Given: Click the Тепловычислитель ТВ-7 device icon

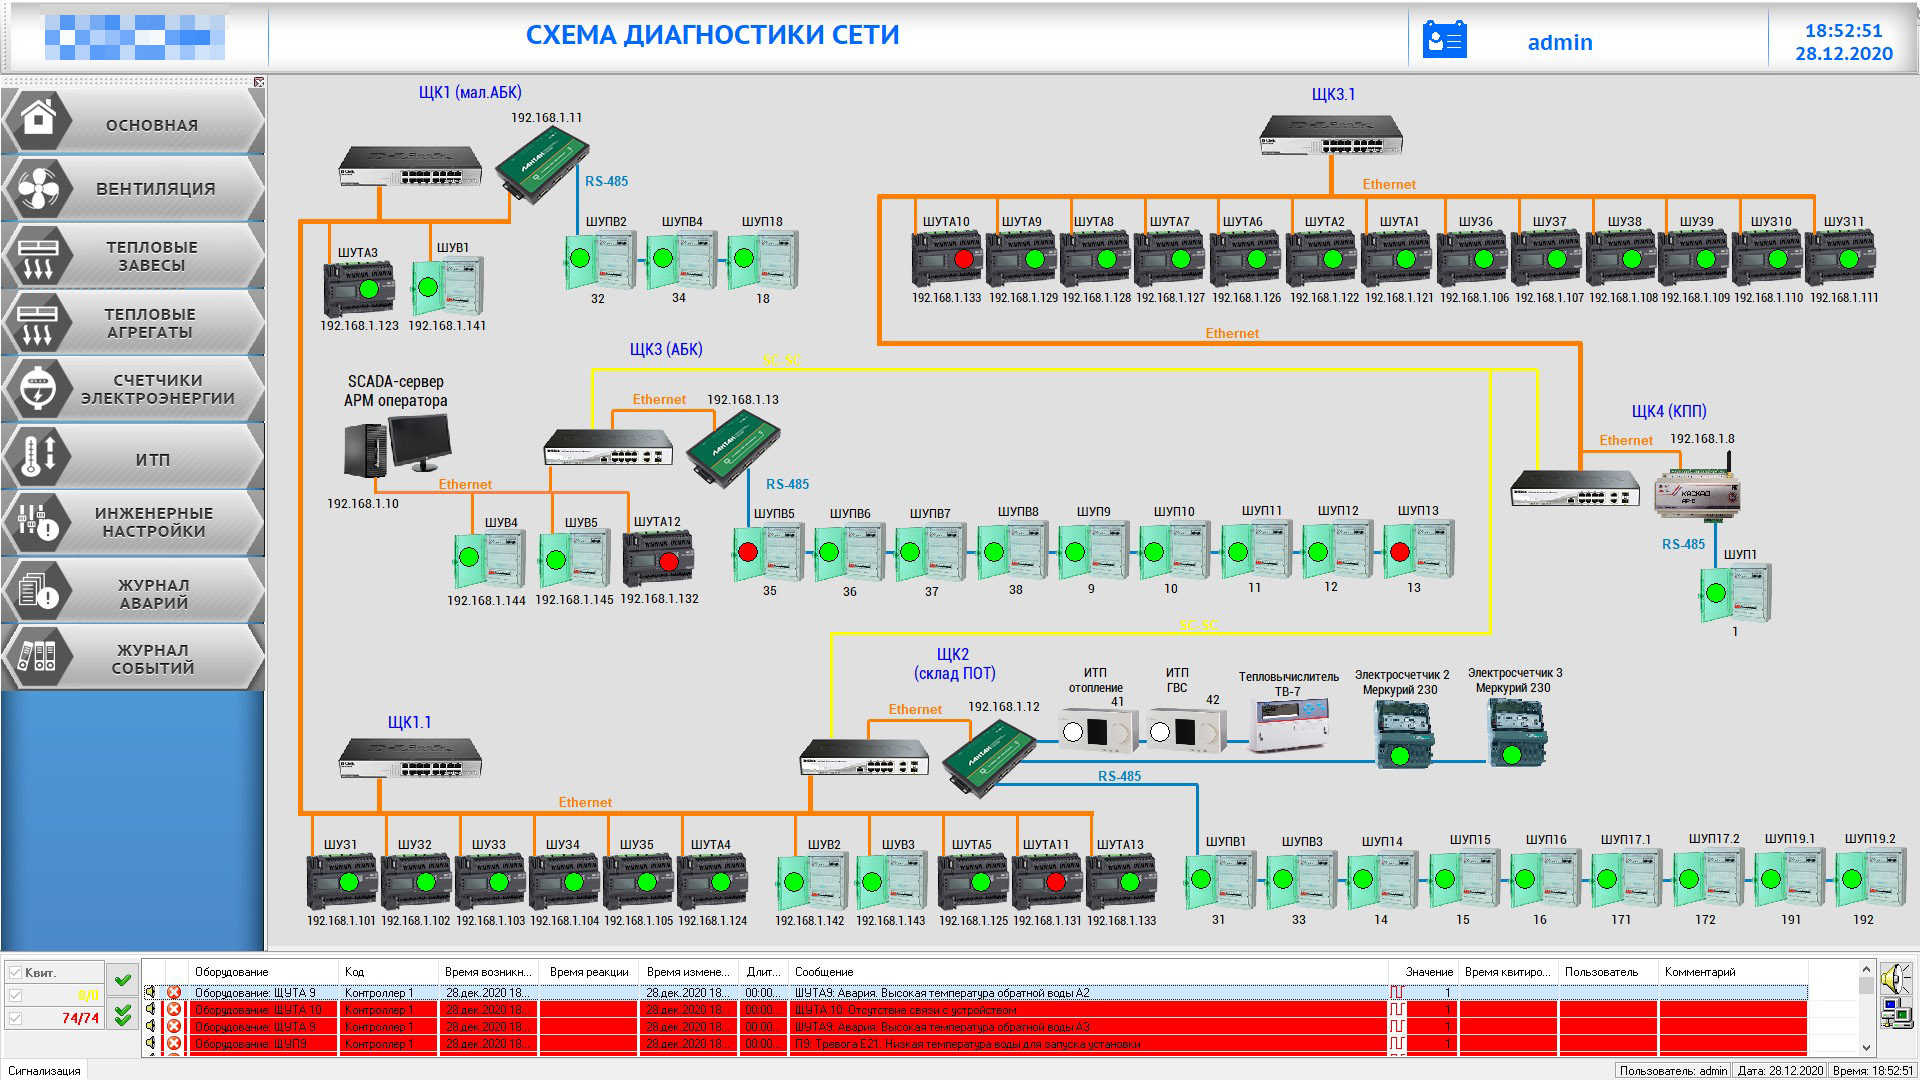Looking at the screenshot, I should pos(1290,725).
